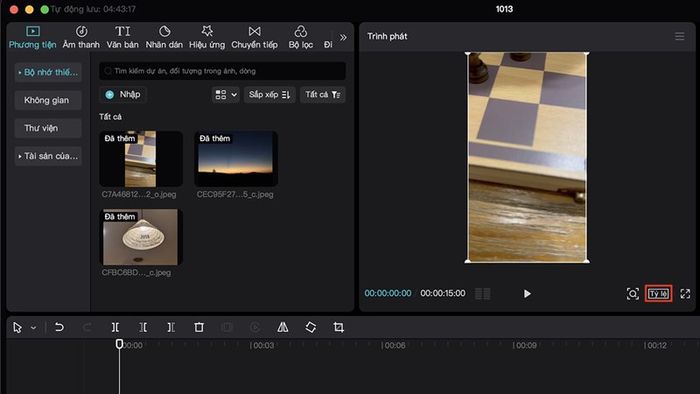Open fullscreen preview mode
700x394 pixels.
tap(685, 294)
